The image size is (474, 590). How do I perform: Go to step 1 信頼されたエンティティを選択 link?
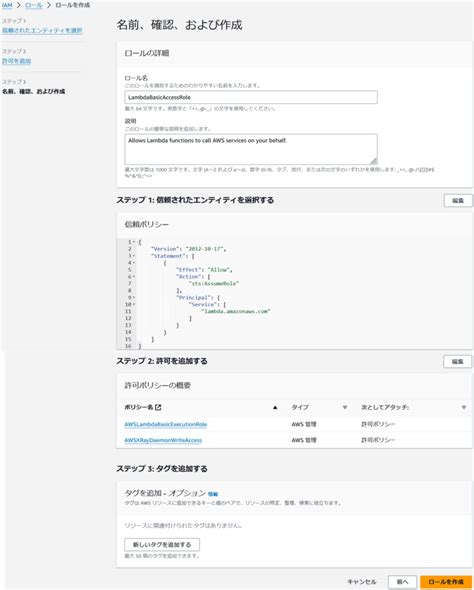(42, 30)
